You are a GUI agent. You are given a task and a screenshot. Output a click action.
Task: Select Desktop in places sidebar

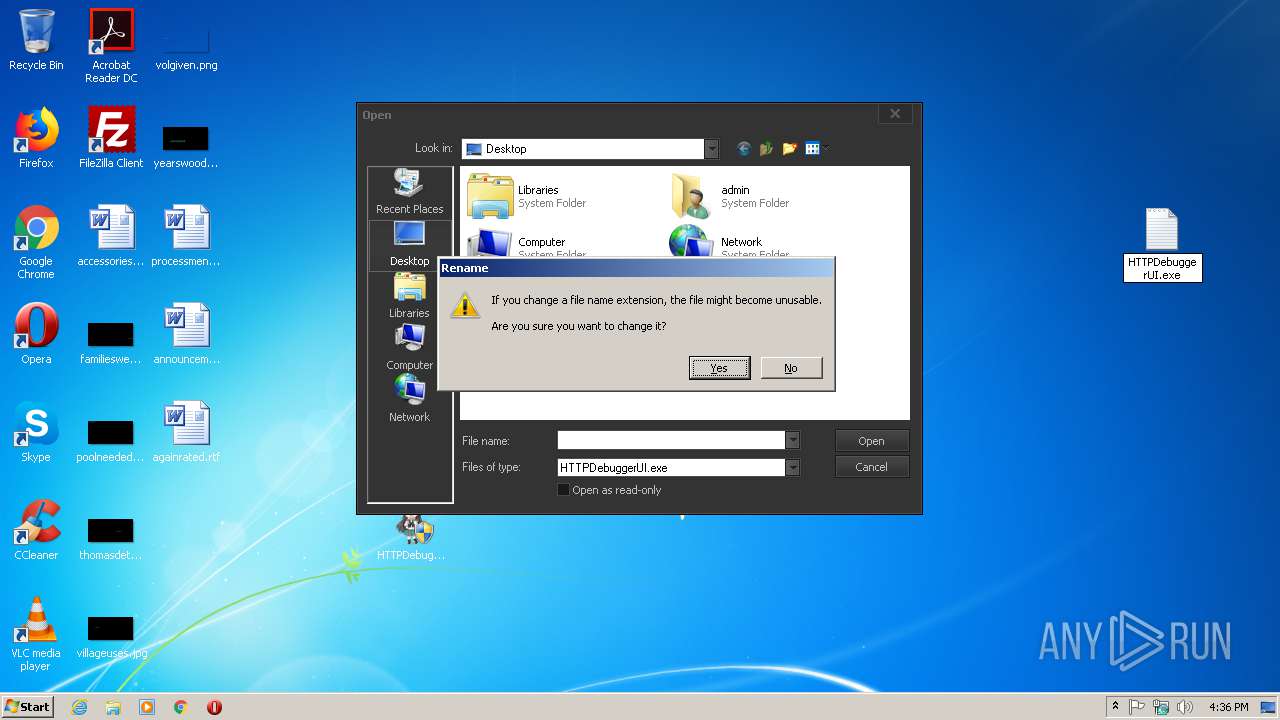tap(409, 244)
